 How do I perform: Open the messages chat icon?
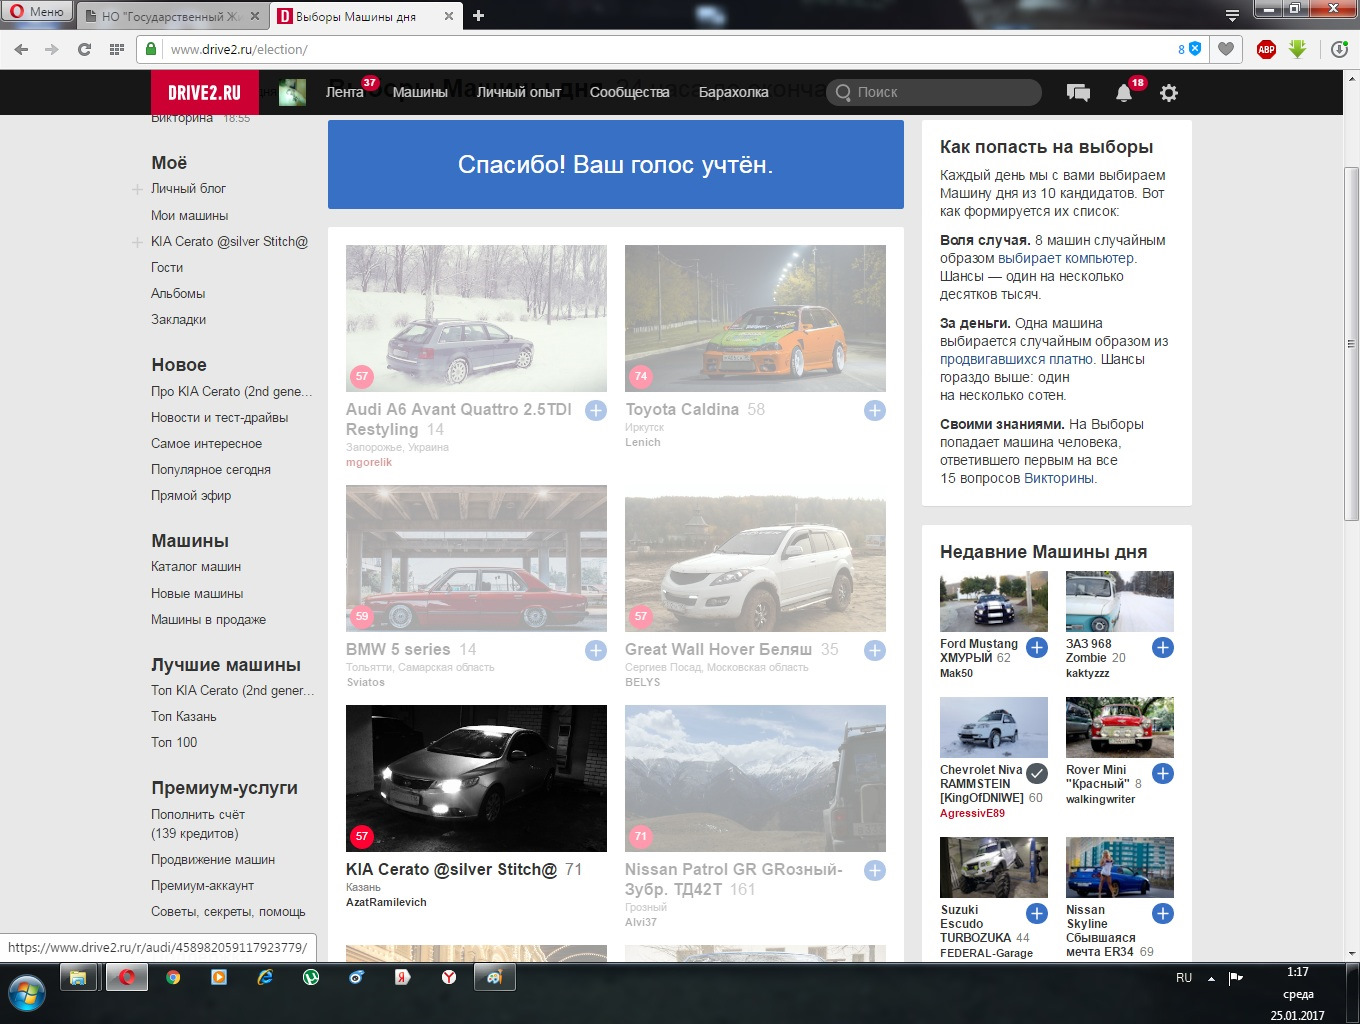click(1078, 93)
